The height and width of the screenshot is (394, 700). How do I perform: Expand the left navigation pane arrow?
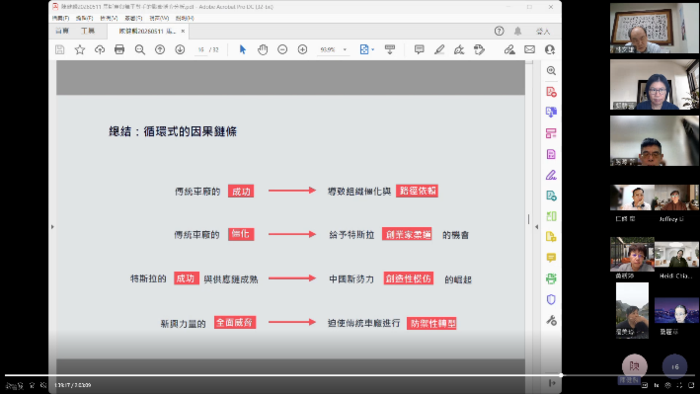[x=52, y=227]
